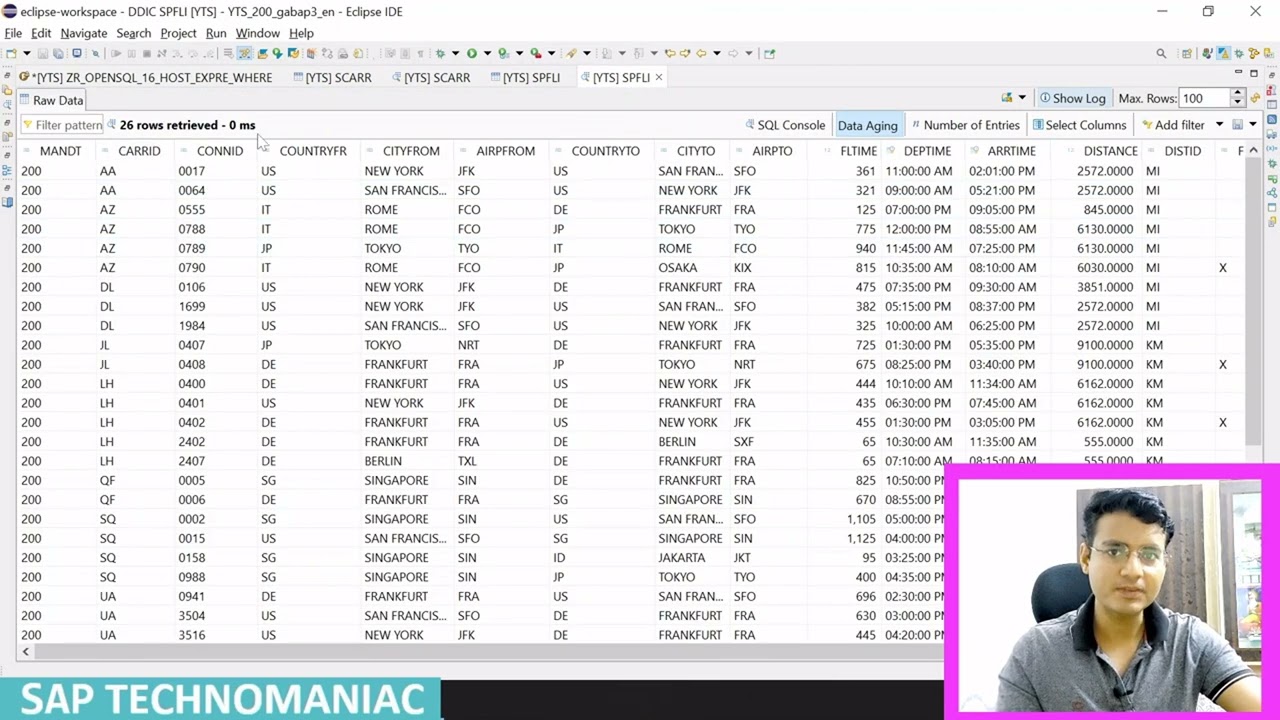Select the BERLIN cell in CITYFROM column
The height and width of the screenshot is (720, 1280).
coord(383,461)
